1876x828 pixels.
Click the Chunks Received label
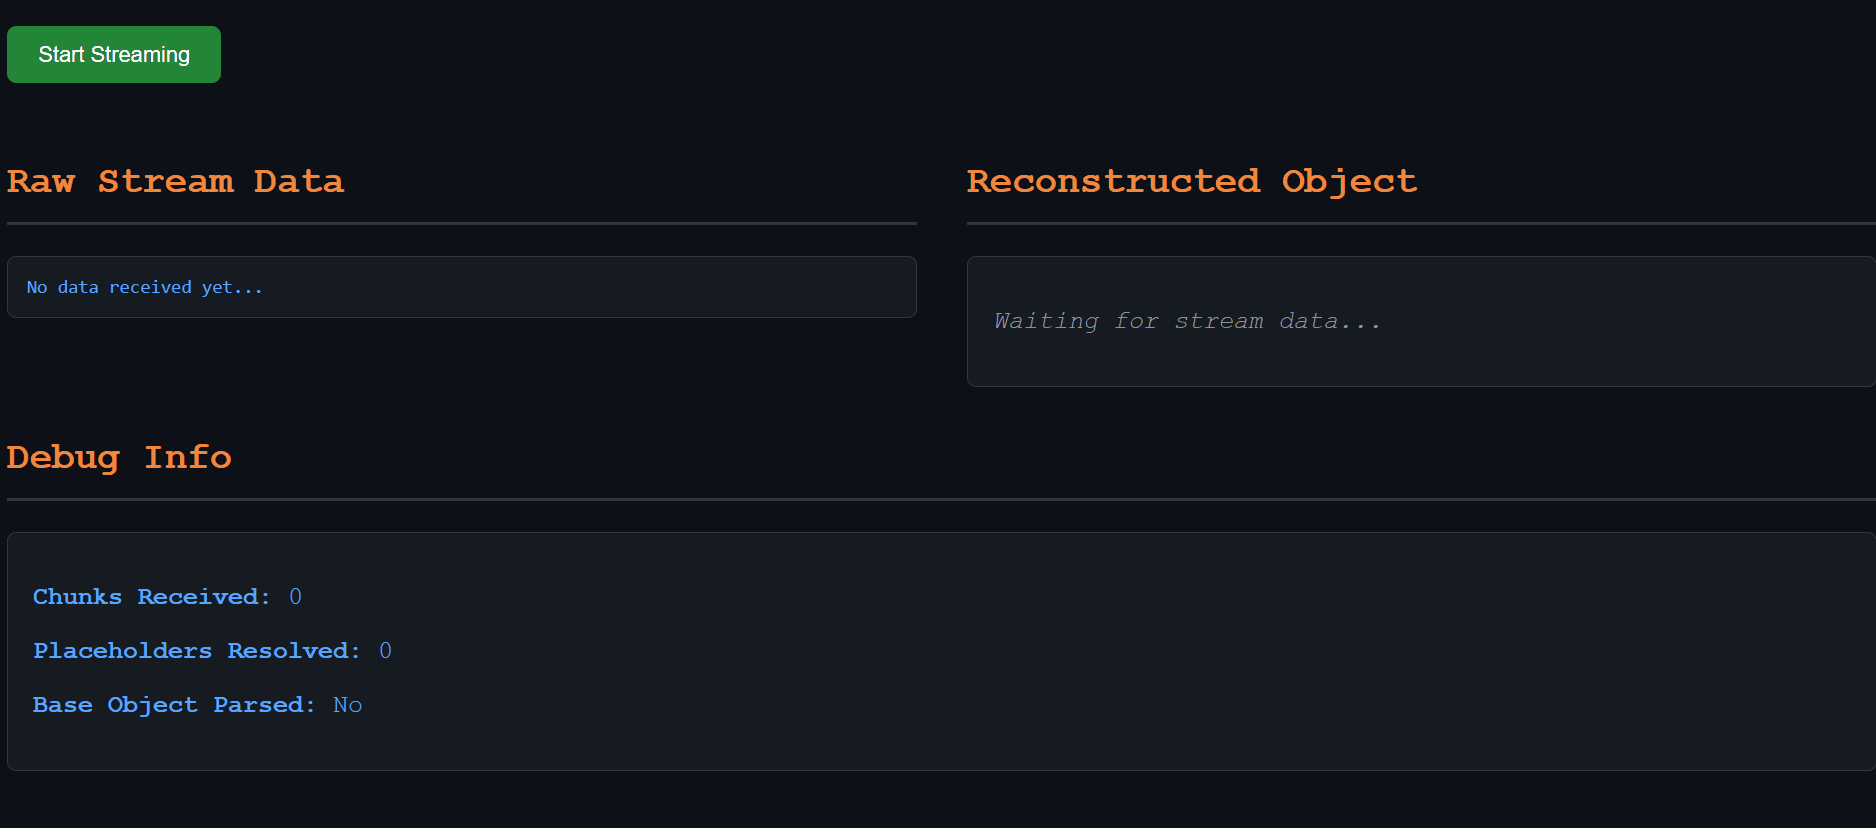pos(151,597)
